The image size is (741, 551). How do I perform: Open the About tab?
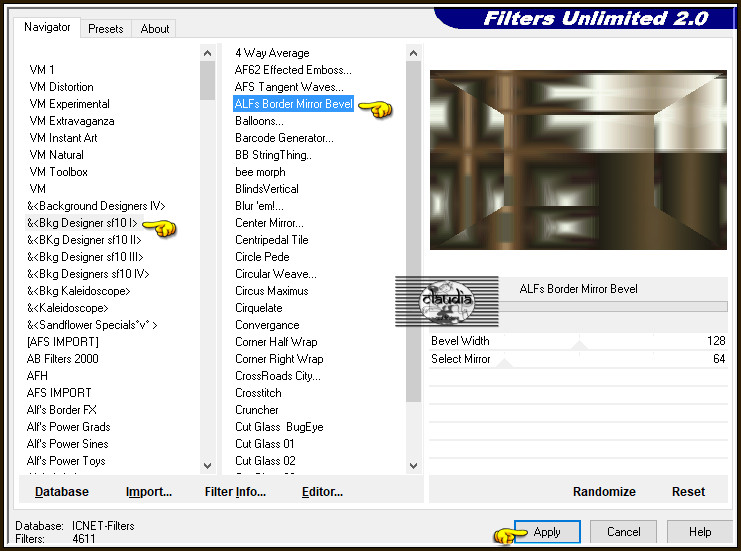click(x=154, y=29)
